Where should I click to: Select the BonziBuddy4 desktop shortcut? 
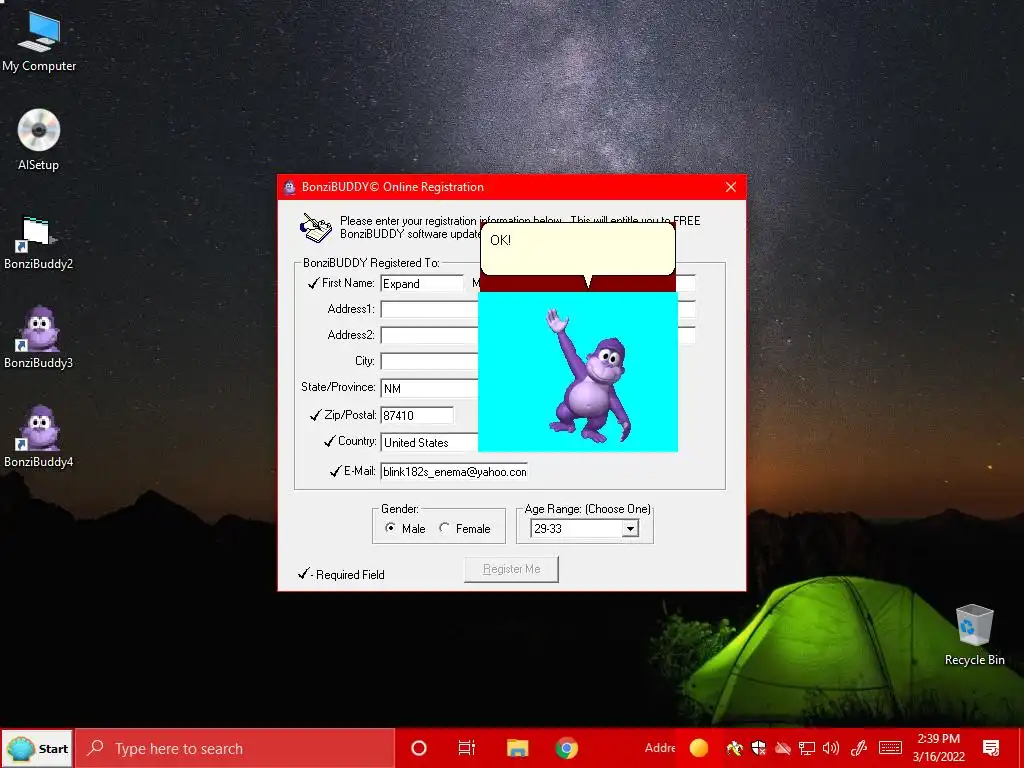click(38, 436)
